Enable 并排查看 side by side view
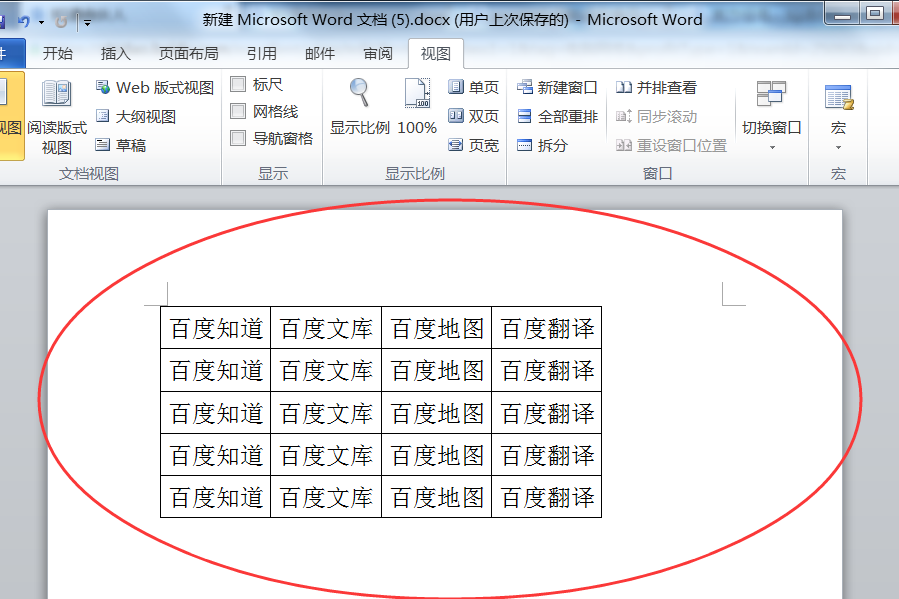 pyautogui.click(x=656, y=87)
